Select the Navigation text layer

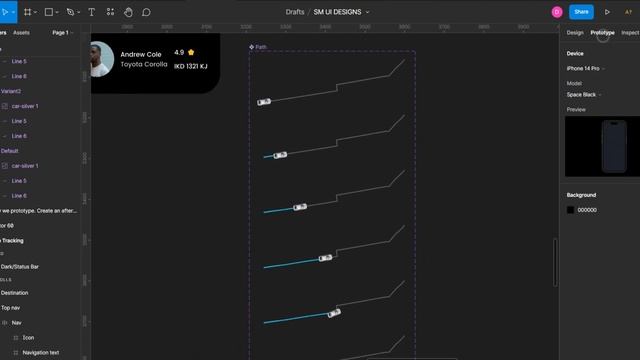41,353
